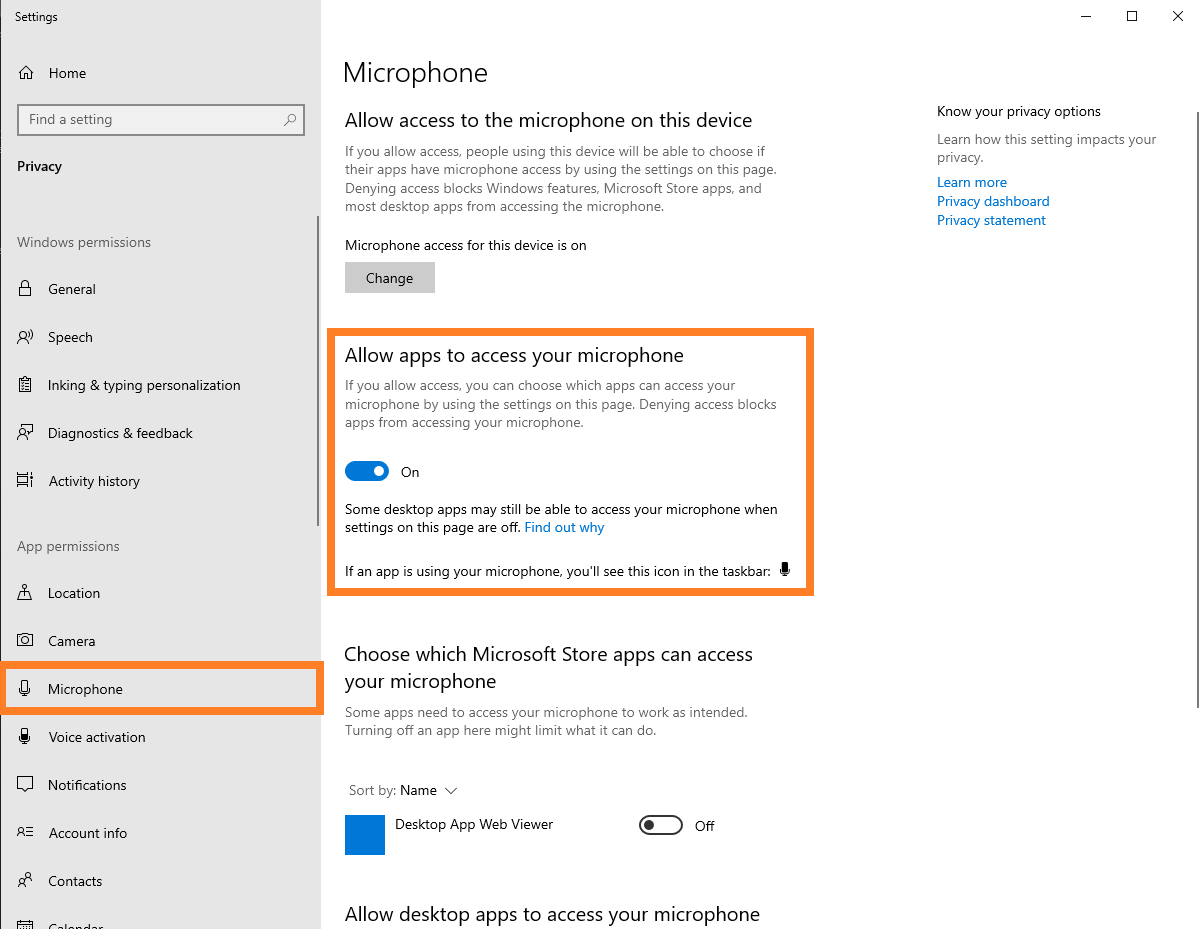Open the Privacy statement link
Screen dimensions: 1200x929
coord(991,220)
